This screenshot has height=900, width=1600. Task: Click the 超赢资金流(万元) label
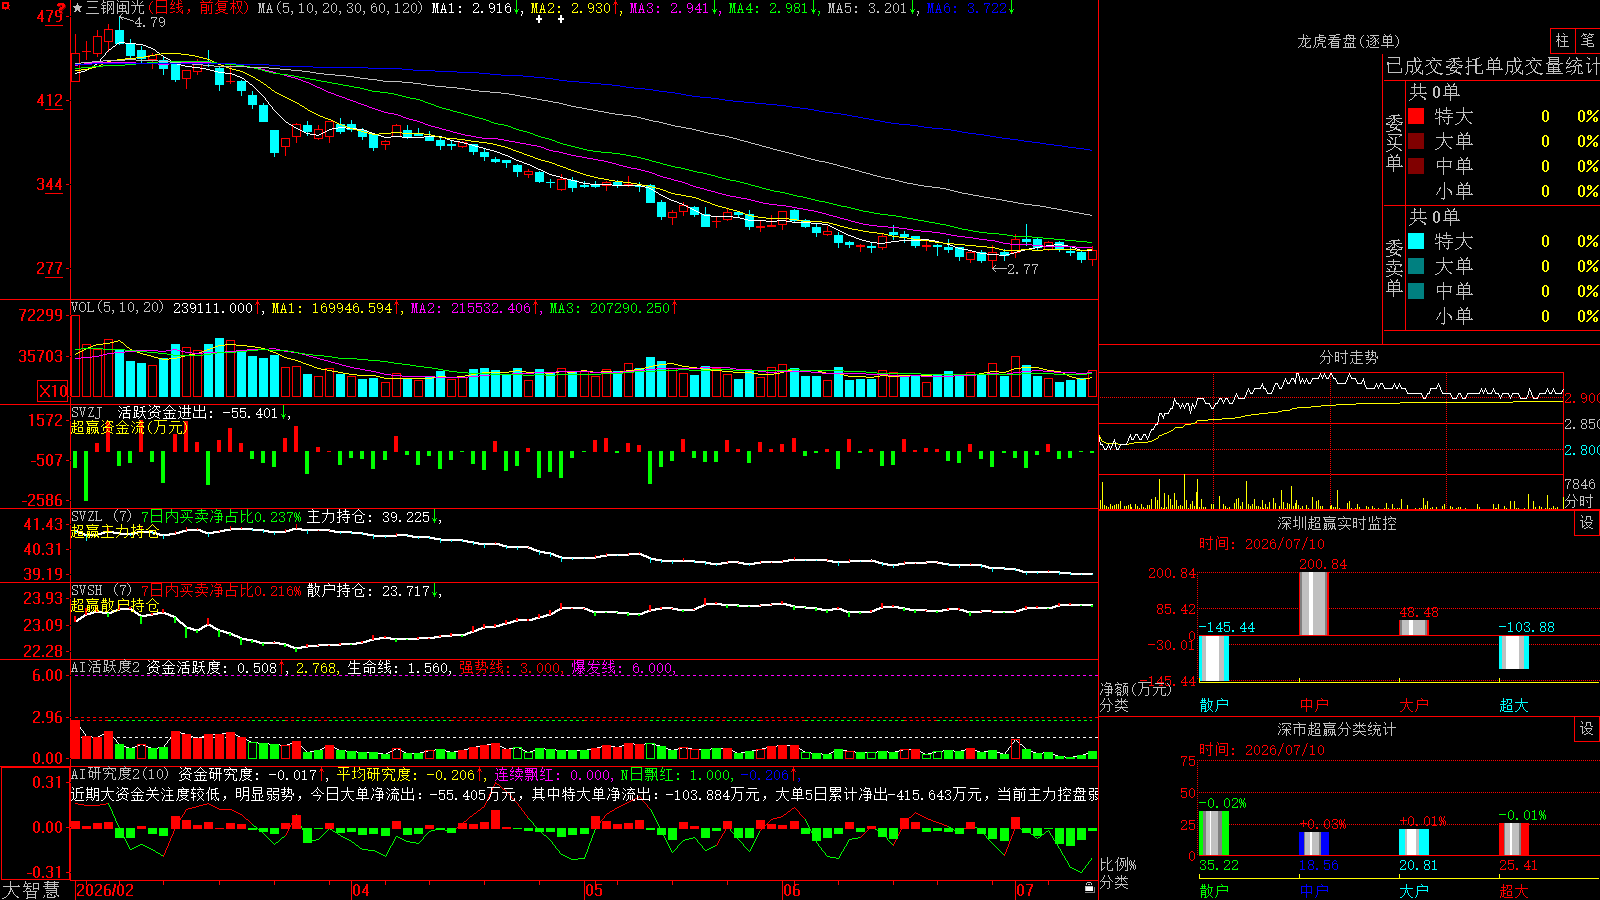point(129,428)
